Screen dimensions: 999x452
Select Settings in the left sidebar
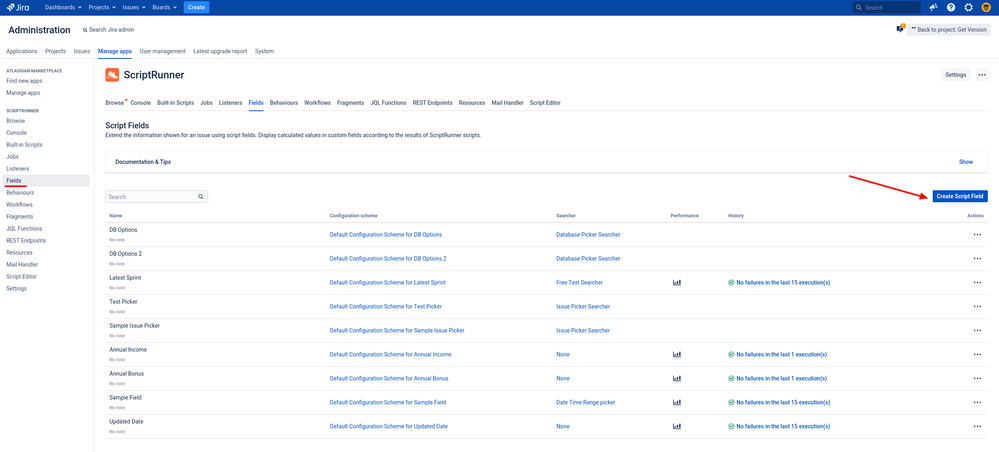16,289
